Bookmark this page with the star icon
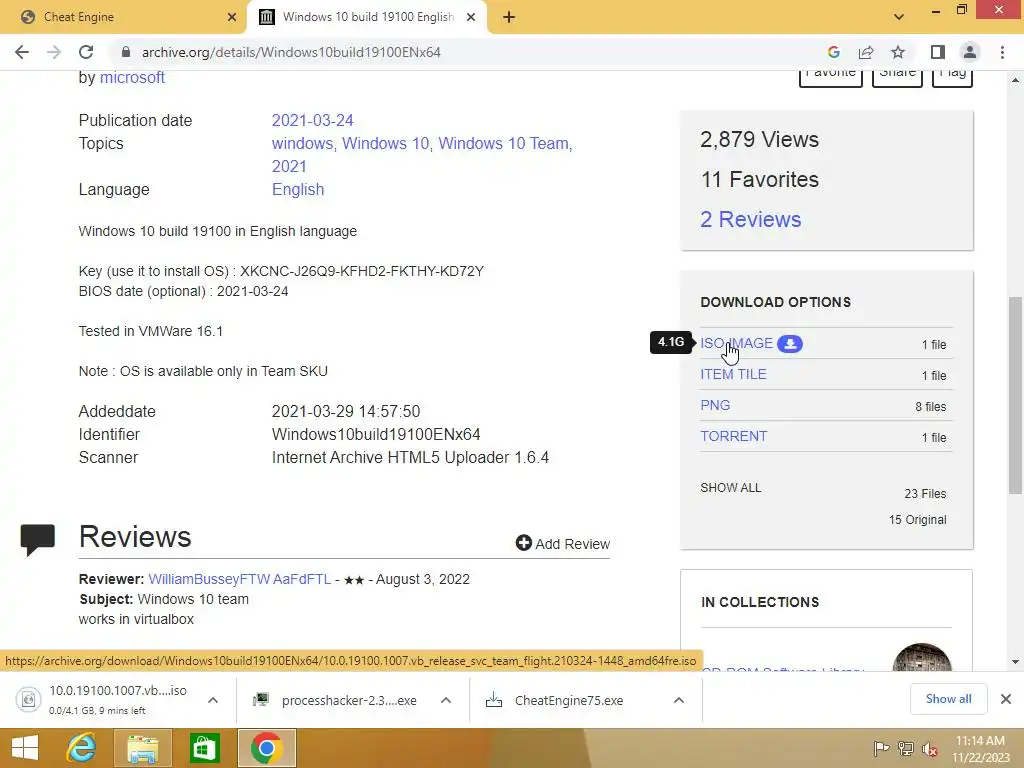This screenshot has height=768, width=1024. pos(898,52)
